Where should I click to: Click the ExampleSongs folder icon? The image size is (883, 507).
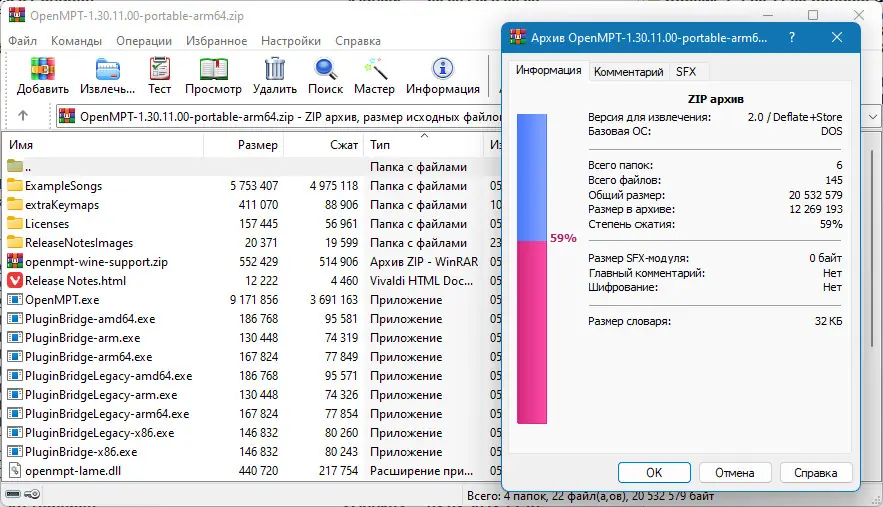[x=15, y=185]
